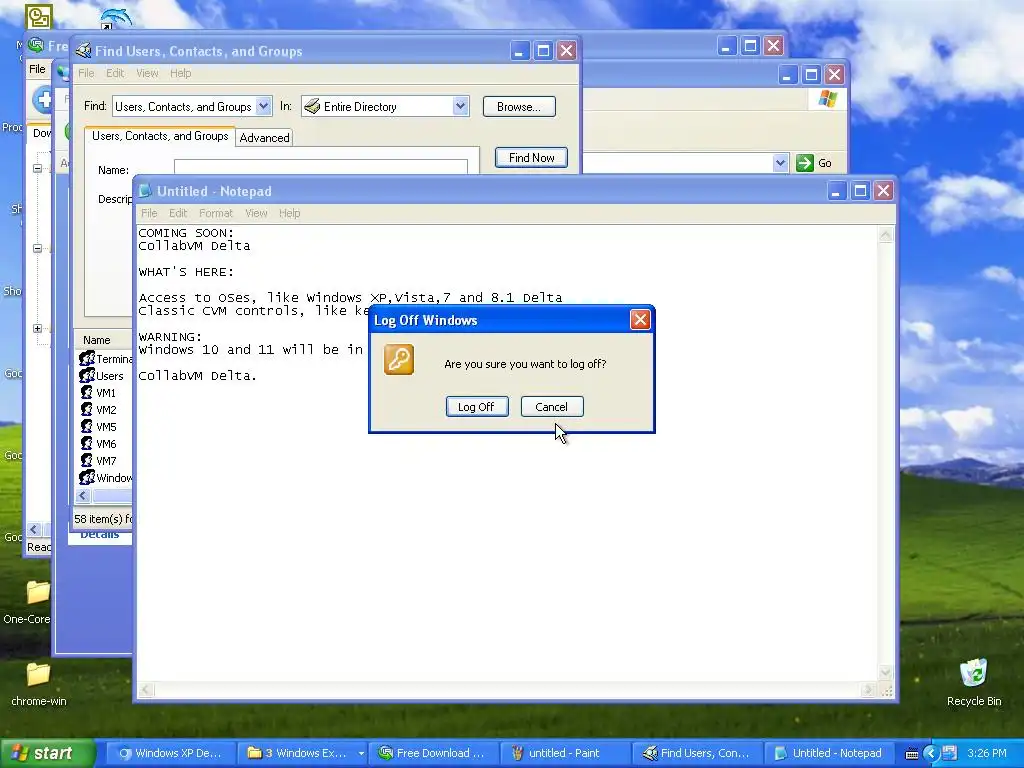Open Notepad Format menu
Image resolution: width=1024 pixels, height=768 pixels.
[x=216, y=213]
